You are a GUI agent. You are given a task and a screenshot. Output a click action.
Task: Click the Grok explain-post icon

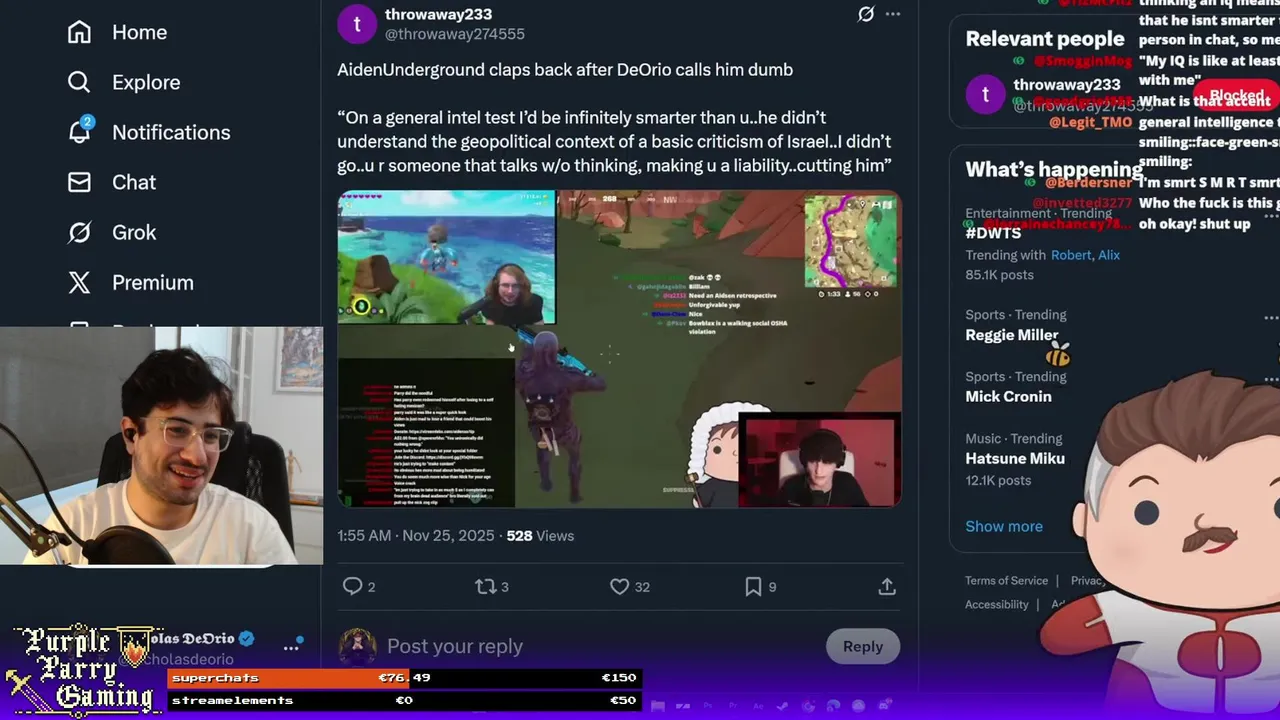click(866, 14)
